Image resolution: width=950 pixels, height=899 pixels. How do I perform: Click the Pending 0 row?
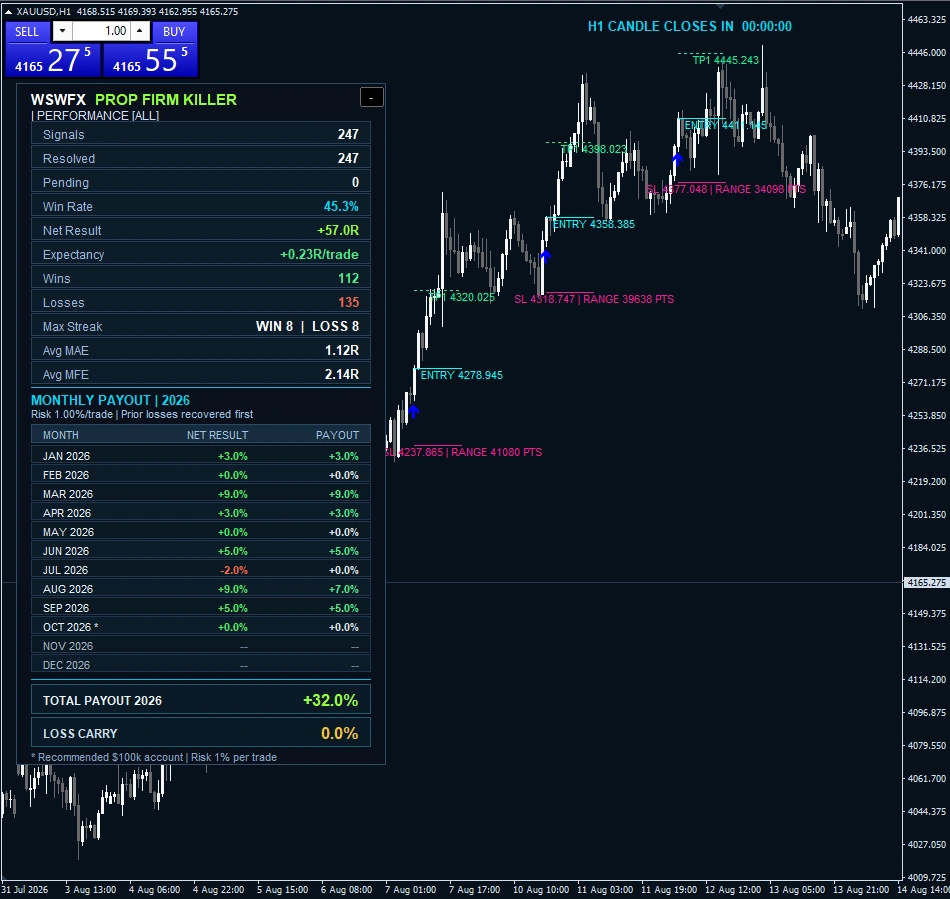click(201, 182)
